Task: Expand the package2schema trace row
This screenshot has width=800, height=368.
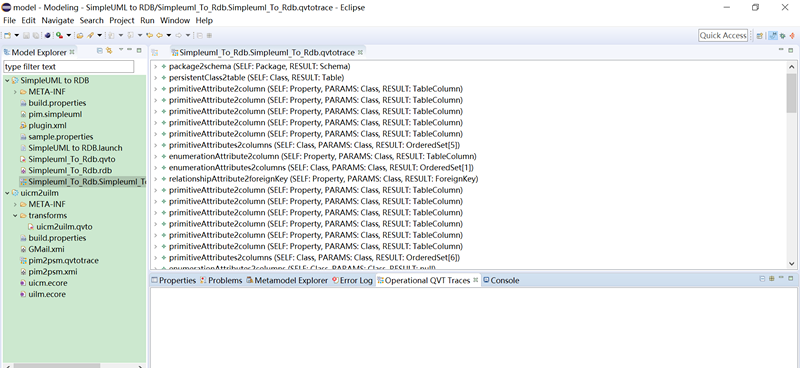Action: click(x=155, y=66)
